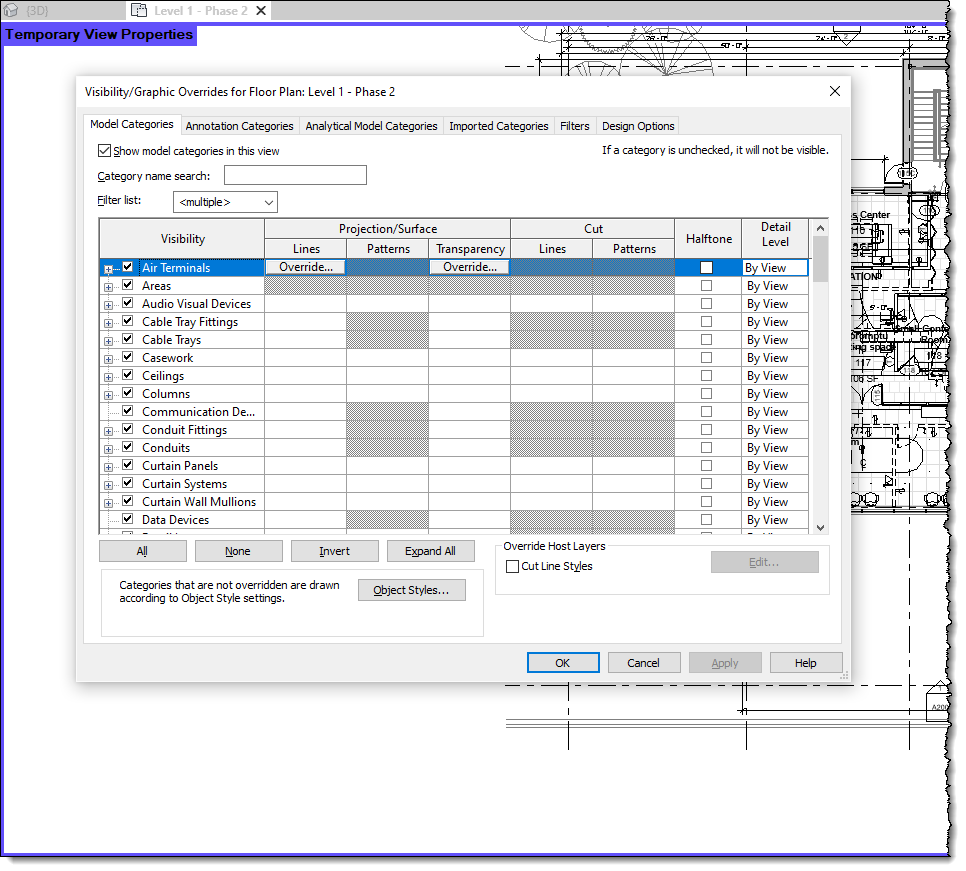
Task: Click the Expand All button
Action: 430,550
